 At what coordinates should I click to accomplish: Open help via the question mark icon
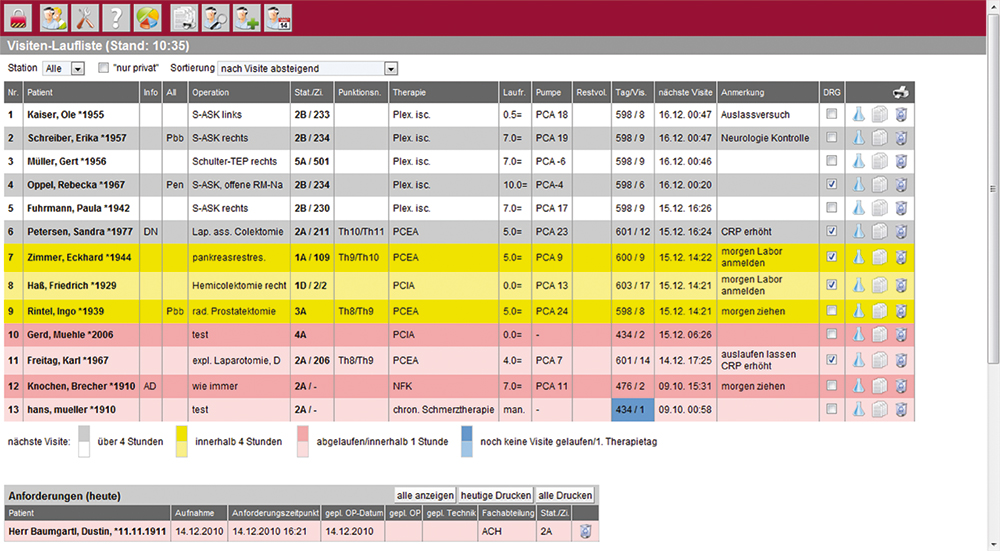(x=117, y=18)
